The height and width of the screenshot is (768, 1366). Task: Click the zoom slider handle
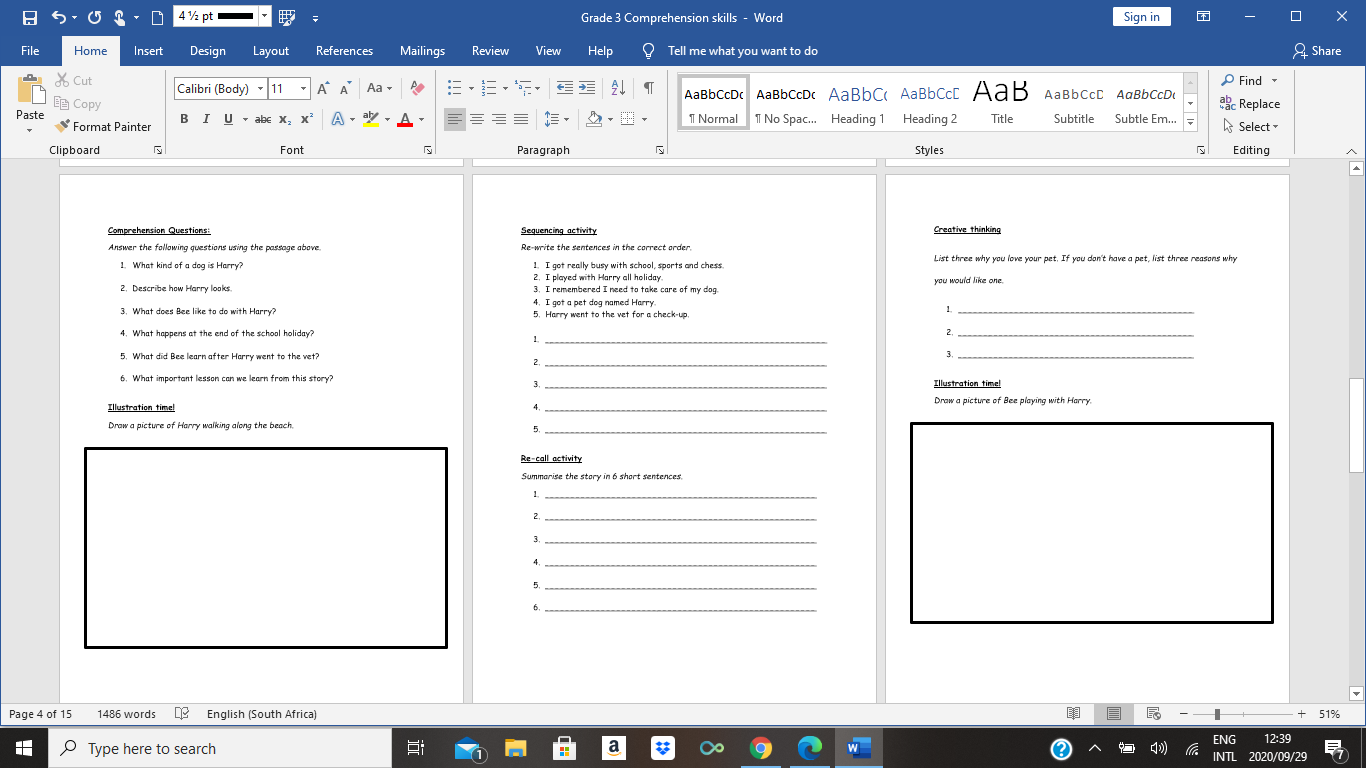click(1217, 714)
